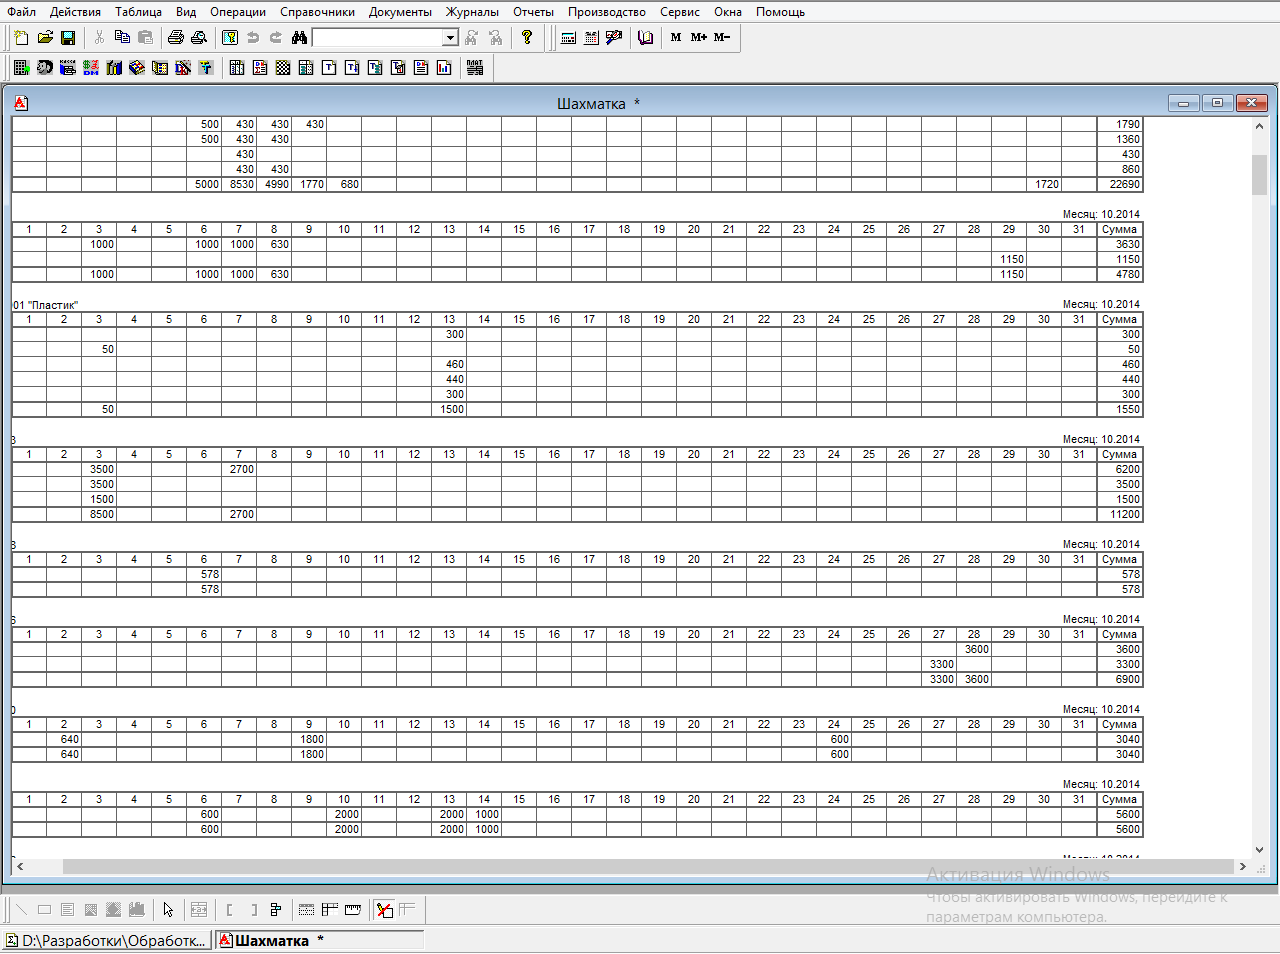Image resolution: width=1280 pixels, height=954 pixels.
Task: Open the calendar toolbar icon
Action: 591,37
